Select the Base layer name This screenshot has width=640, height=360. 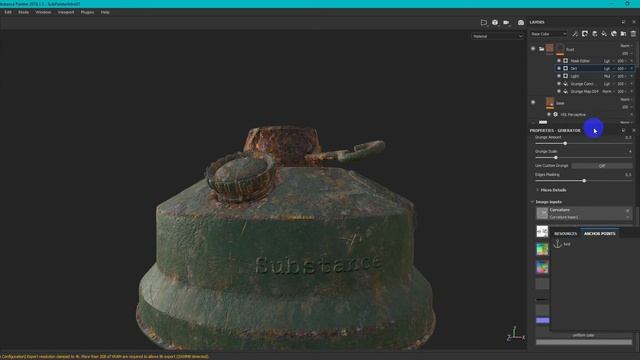coord(560,103)
